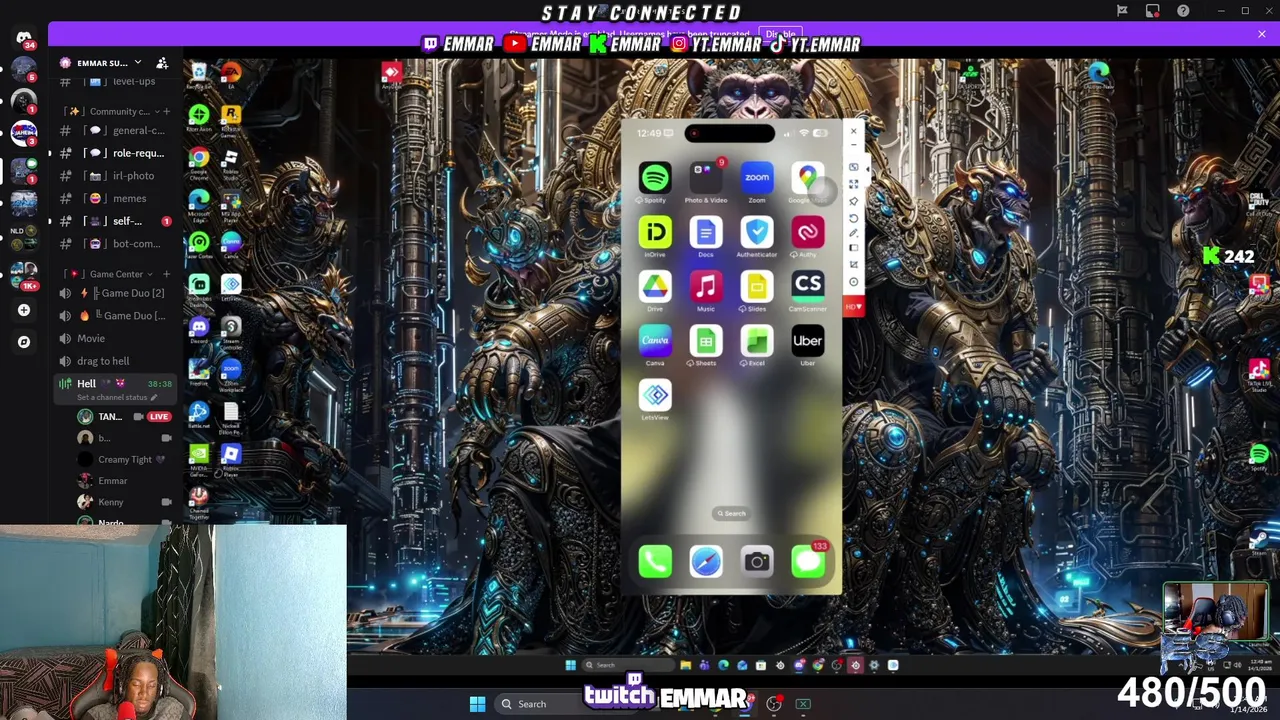Screen dimensions: 1280x720
Task: Open Spotify on the mirrored phone screen
Action: point(655,178)
